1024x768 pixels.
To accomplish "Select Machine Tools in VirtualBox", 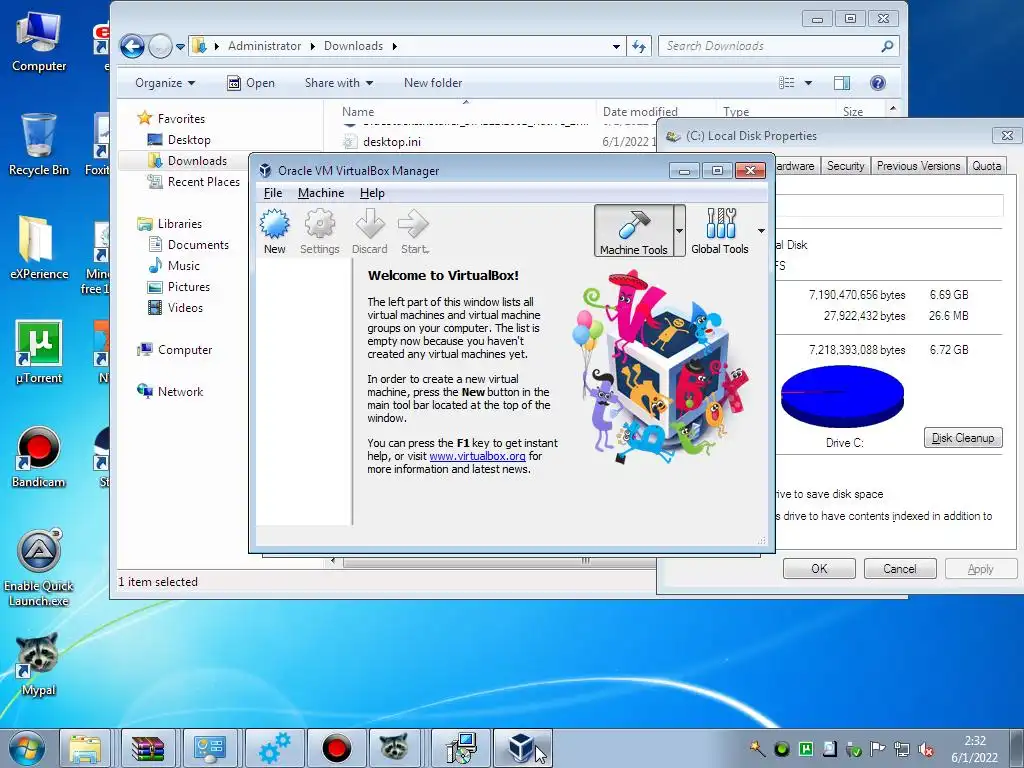I will 633,231.
